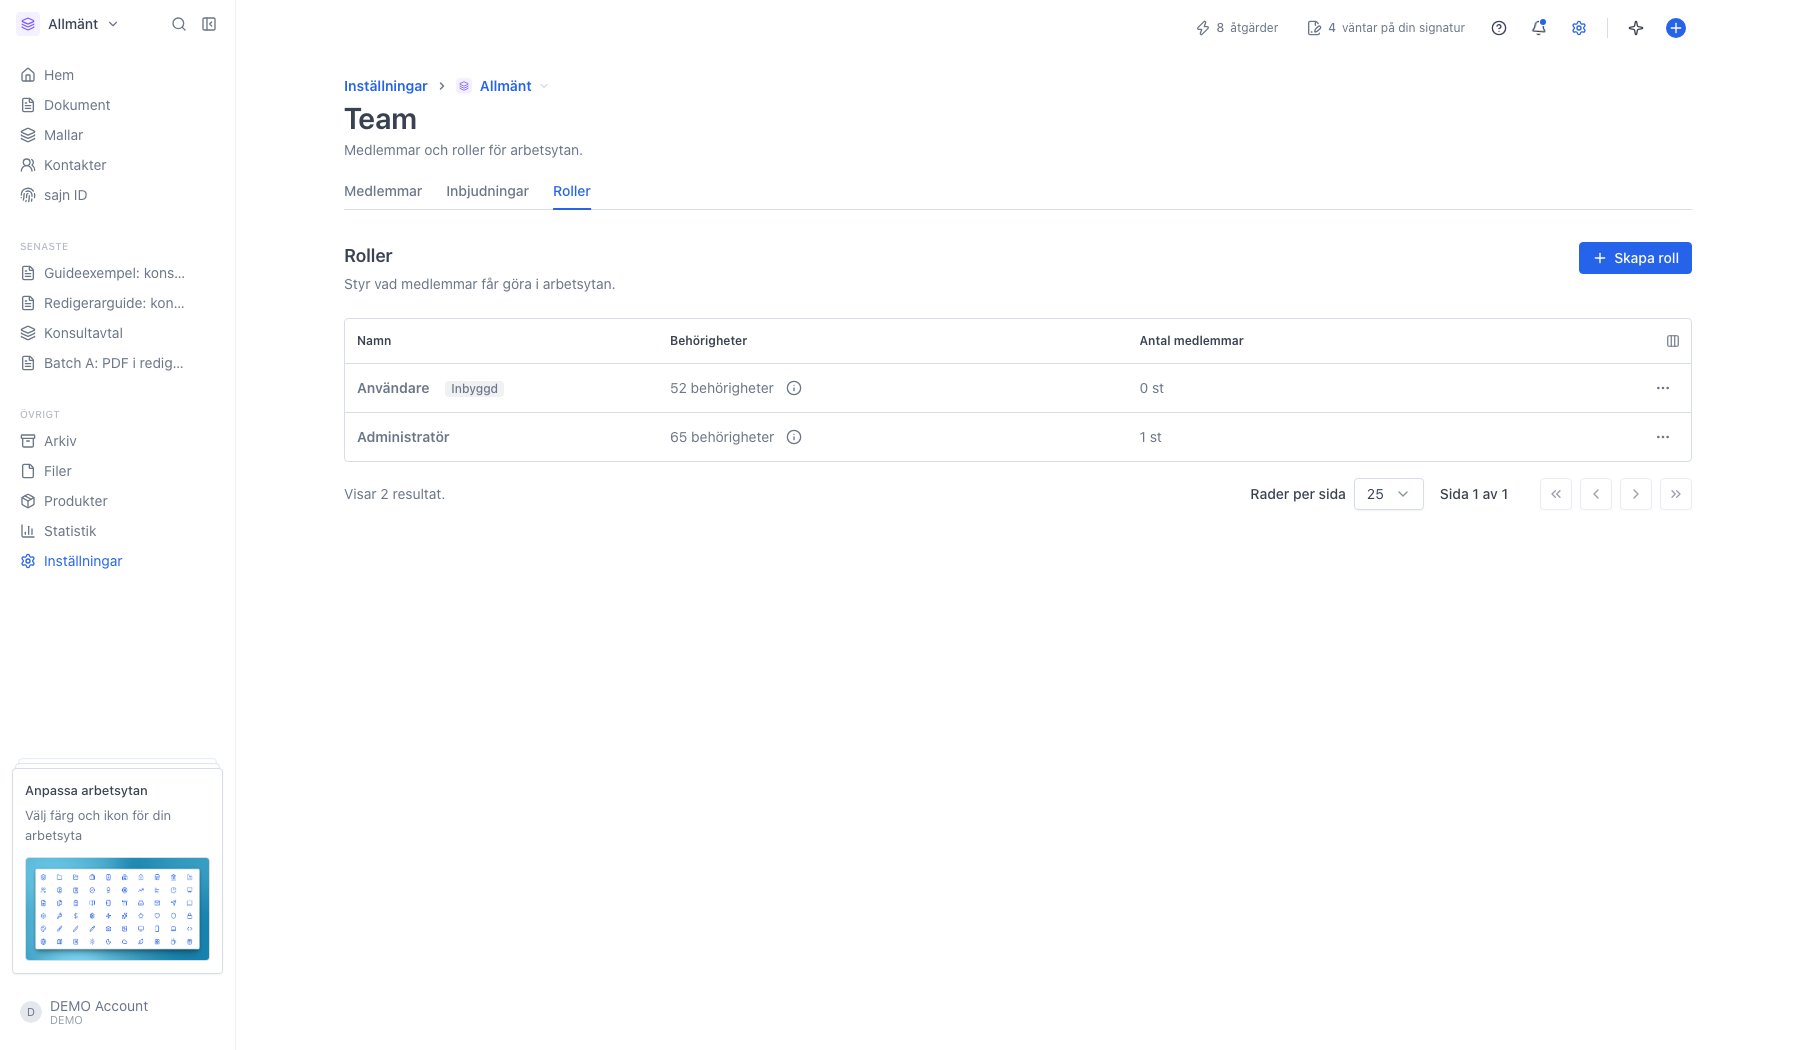Show info for 52 behörigheter
This screenshot has width=1800, height=1050.
tap(794, 388)
